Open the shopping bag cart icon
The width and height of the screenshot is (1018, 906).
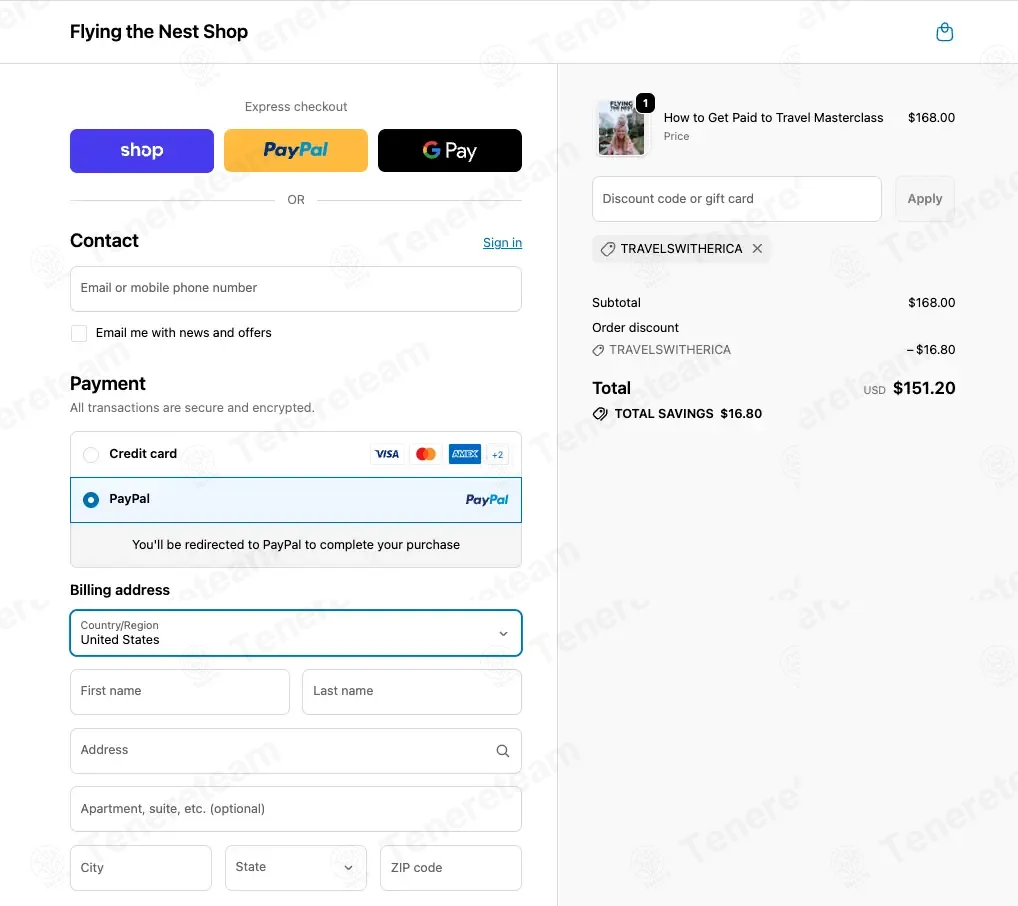tap(945, 32)
